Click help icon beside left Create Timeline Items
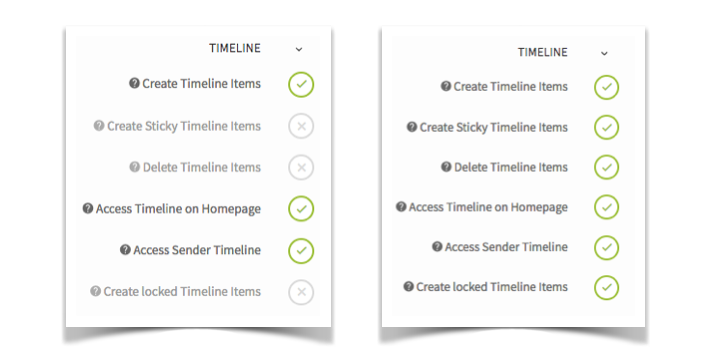This screenshot has width=725, height=362. [x=134, y=83]
